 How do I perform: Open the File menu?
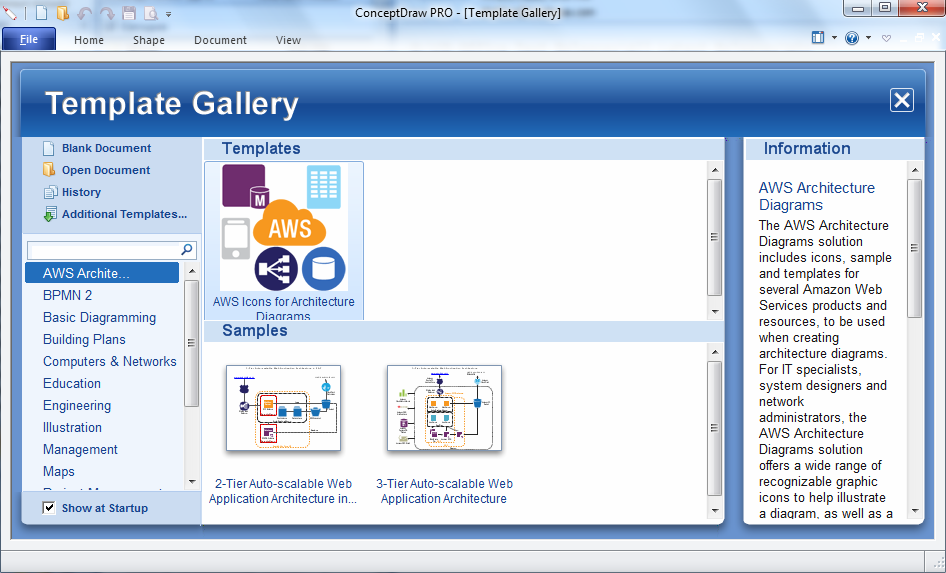click(x=29, y=39)
